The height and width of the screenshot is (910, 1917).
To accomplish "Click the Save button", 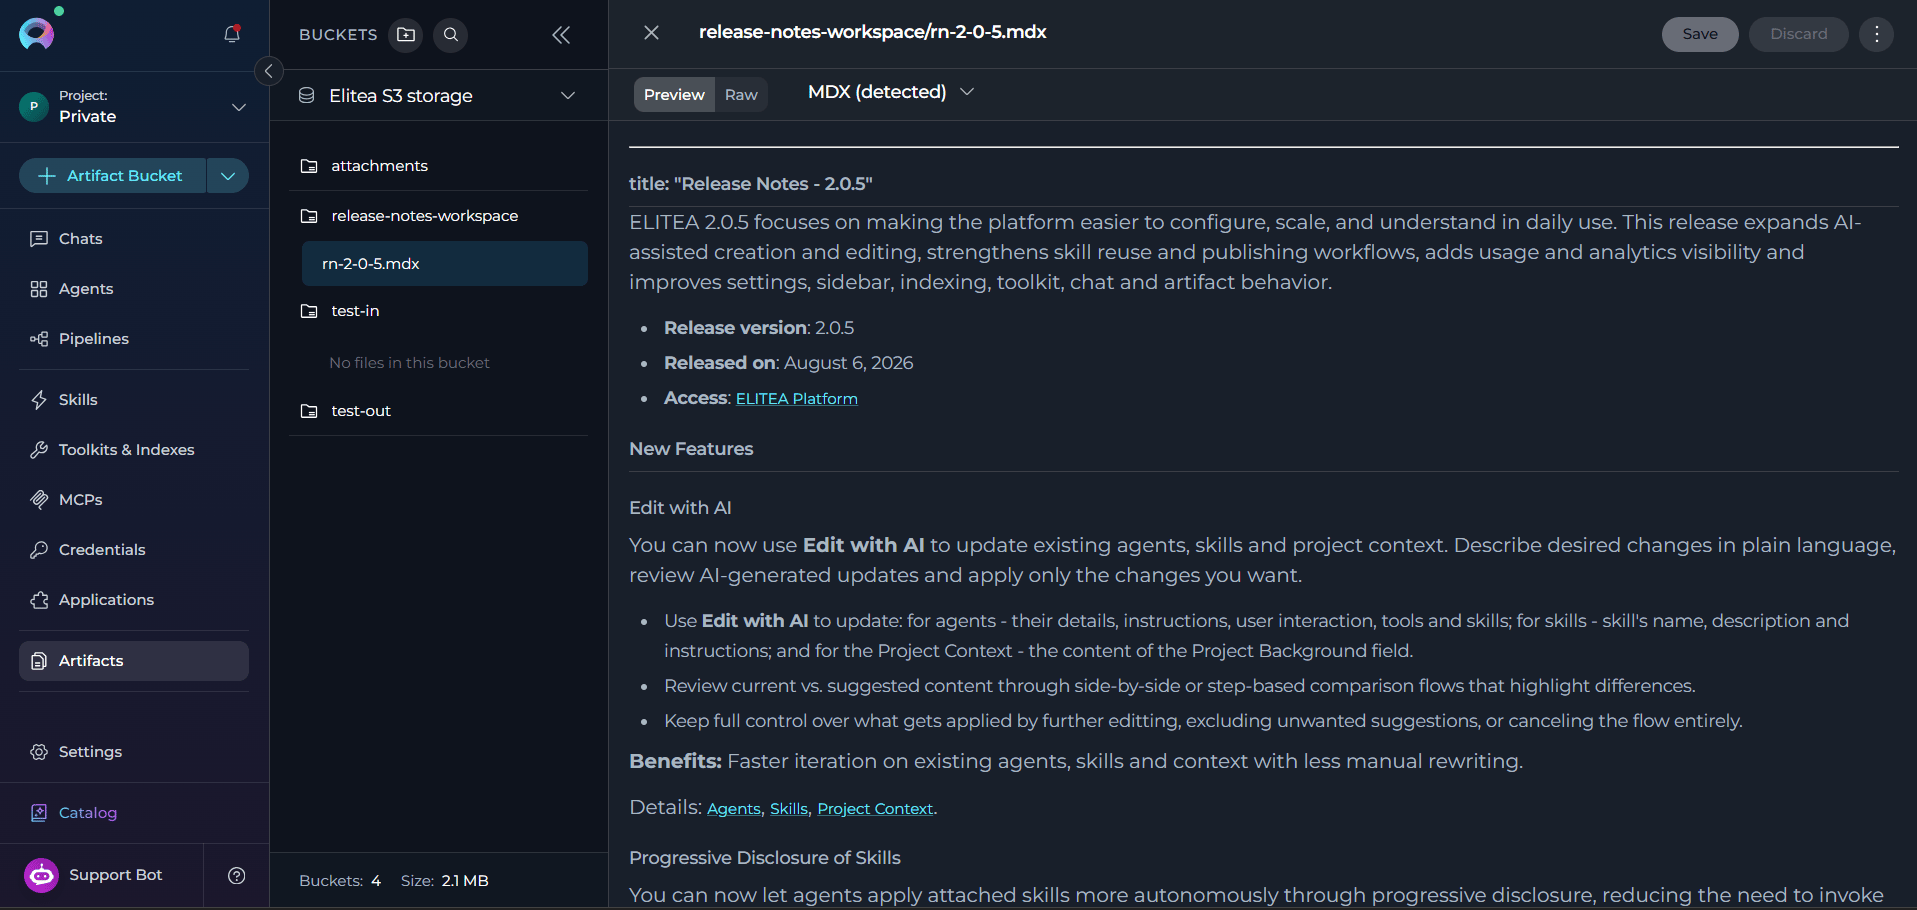I will (x=1700, y=34).
